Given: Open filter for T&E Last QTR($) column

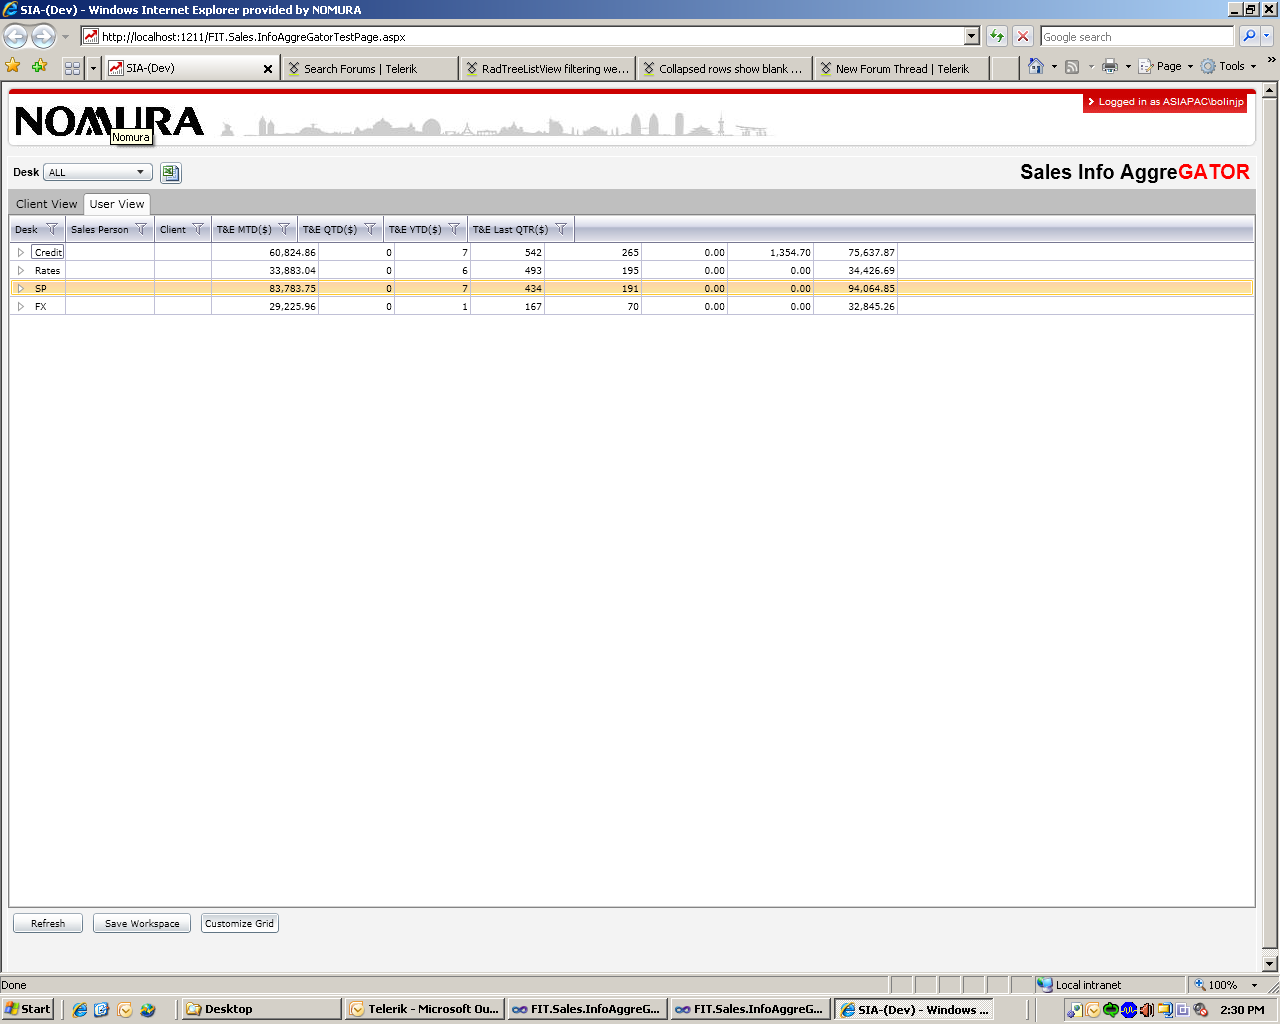Looking at the screenshot, I should [561, 229].
